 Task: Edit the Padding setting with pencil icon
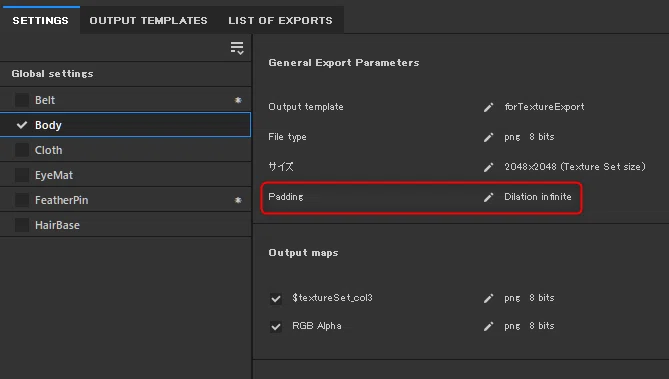pyautogui.click(x=488, y=197)
